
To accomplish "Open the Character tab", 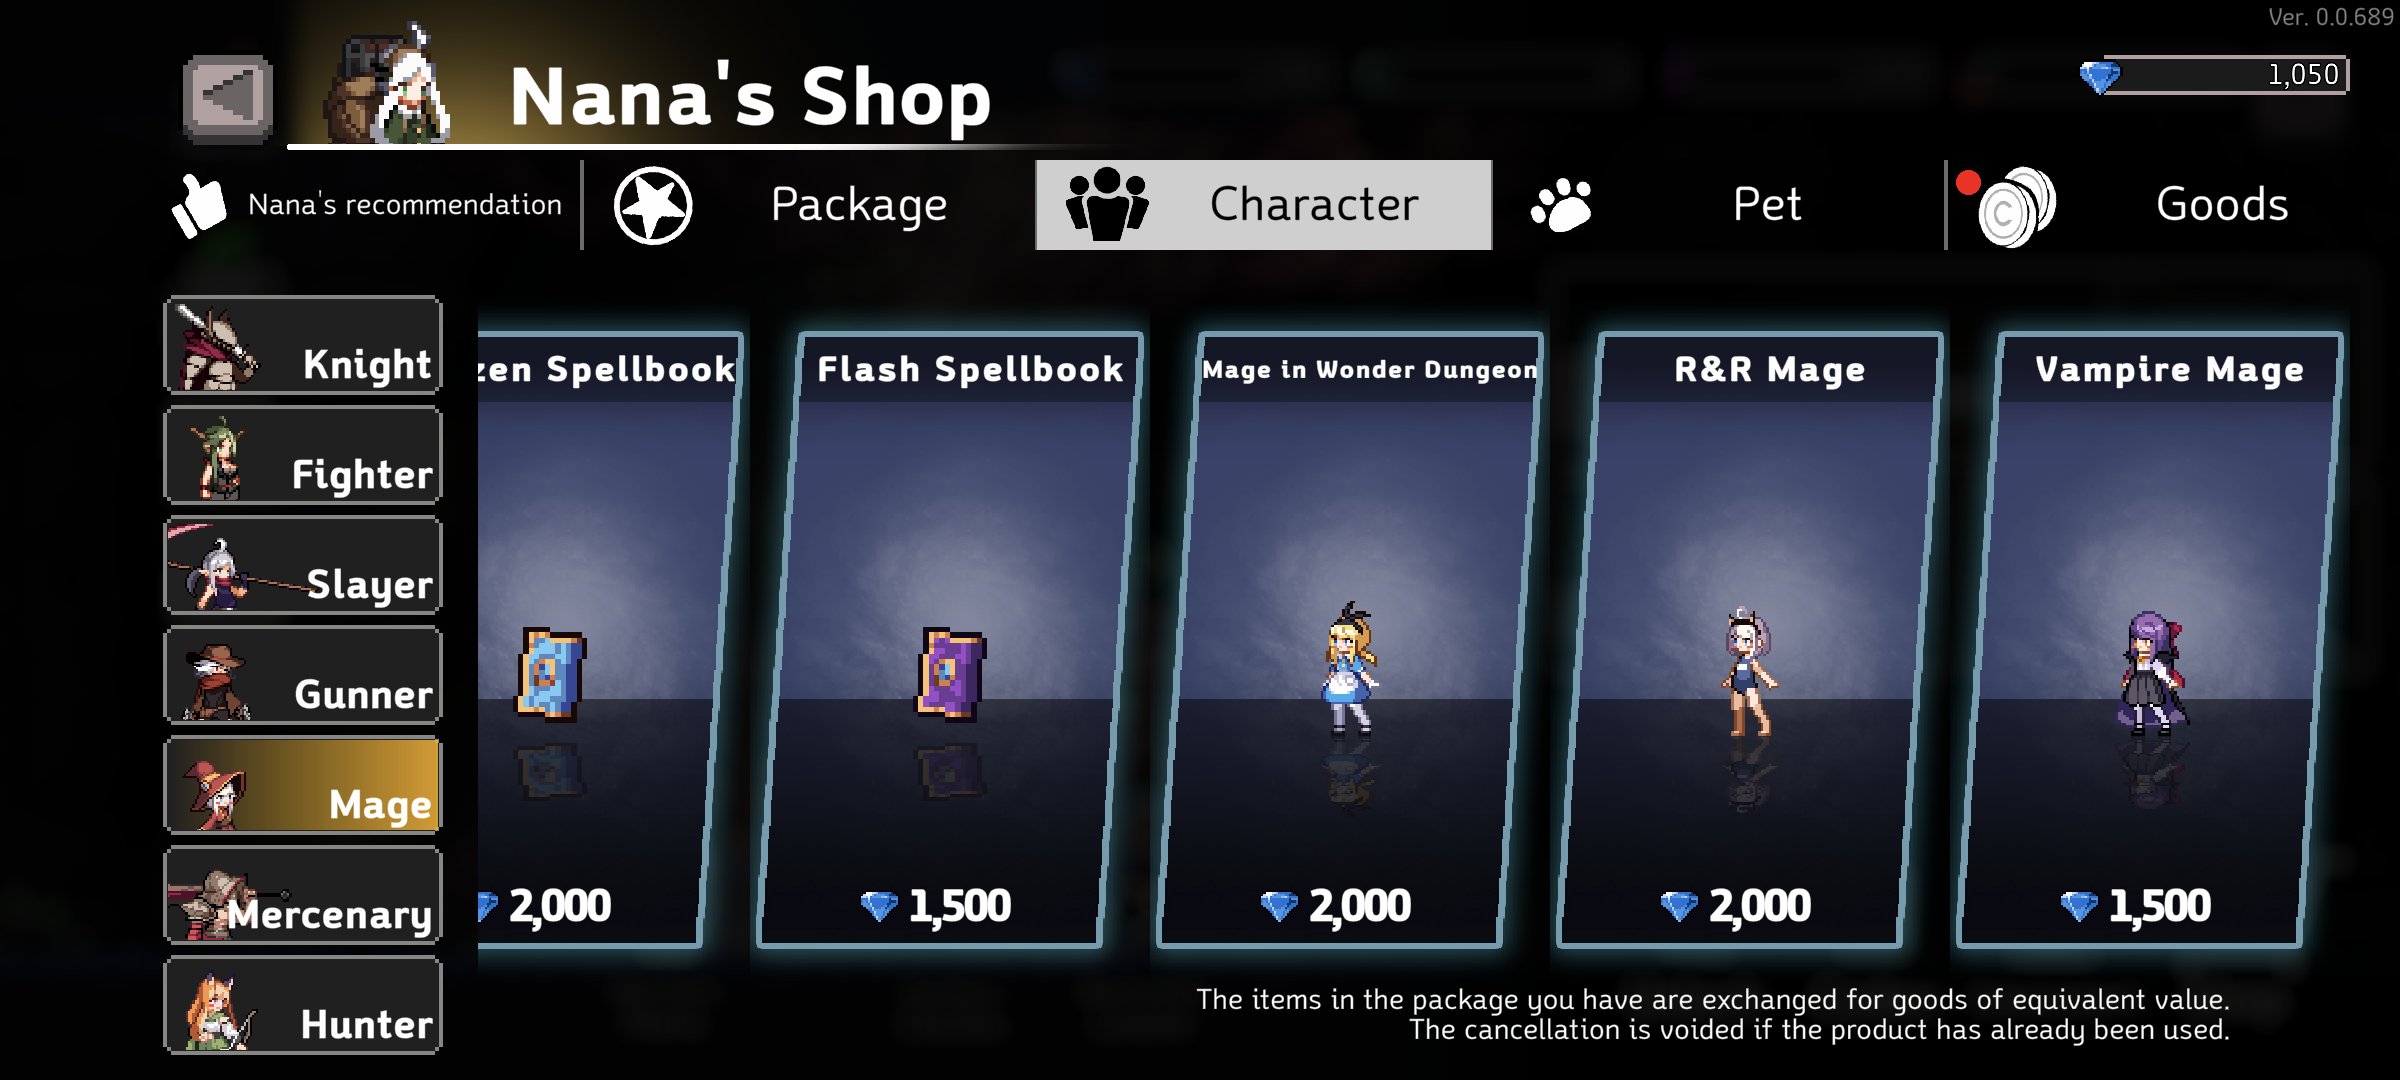I will pyautogui.click(x=1264, y=205).
